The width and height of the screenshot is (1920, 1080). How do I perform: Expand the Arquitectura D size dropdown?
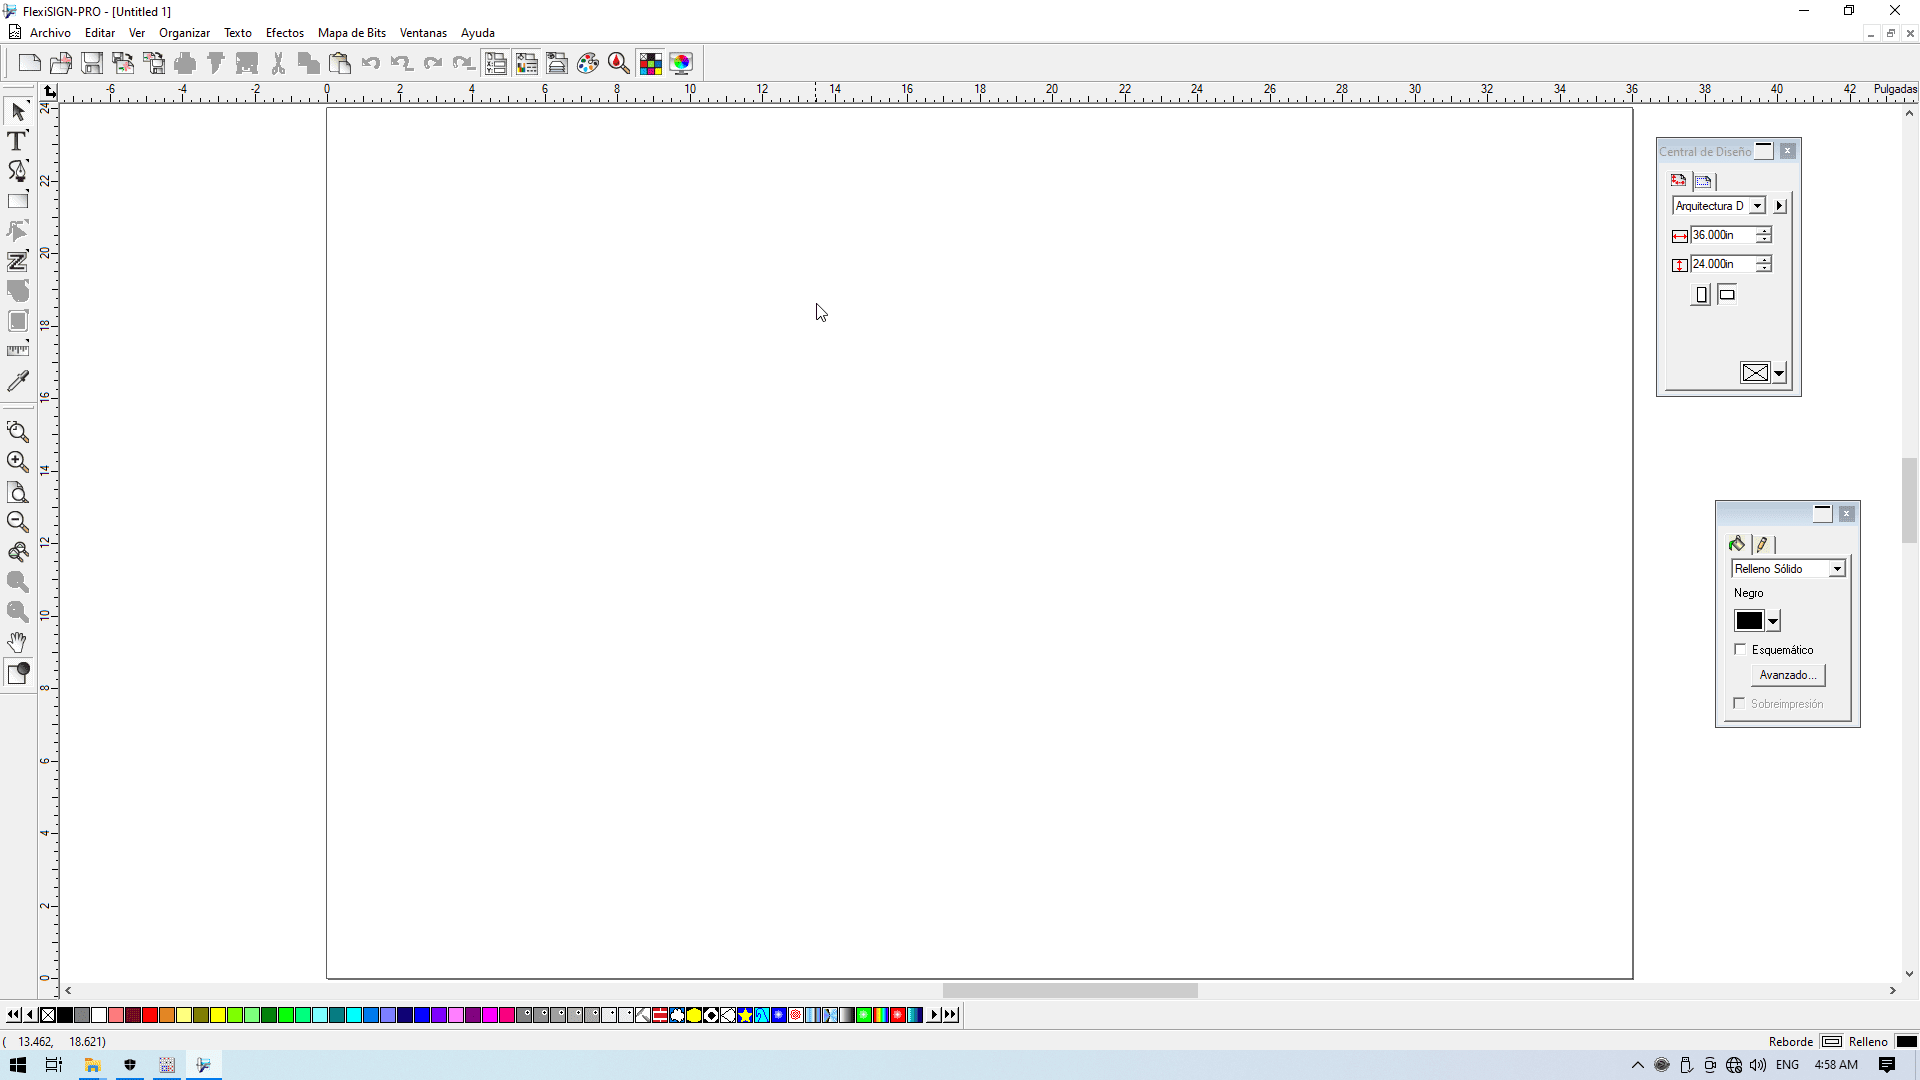[1757, 206]
